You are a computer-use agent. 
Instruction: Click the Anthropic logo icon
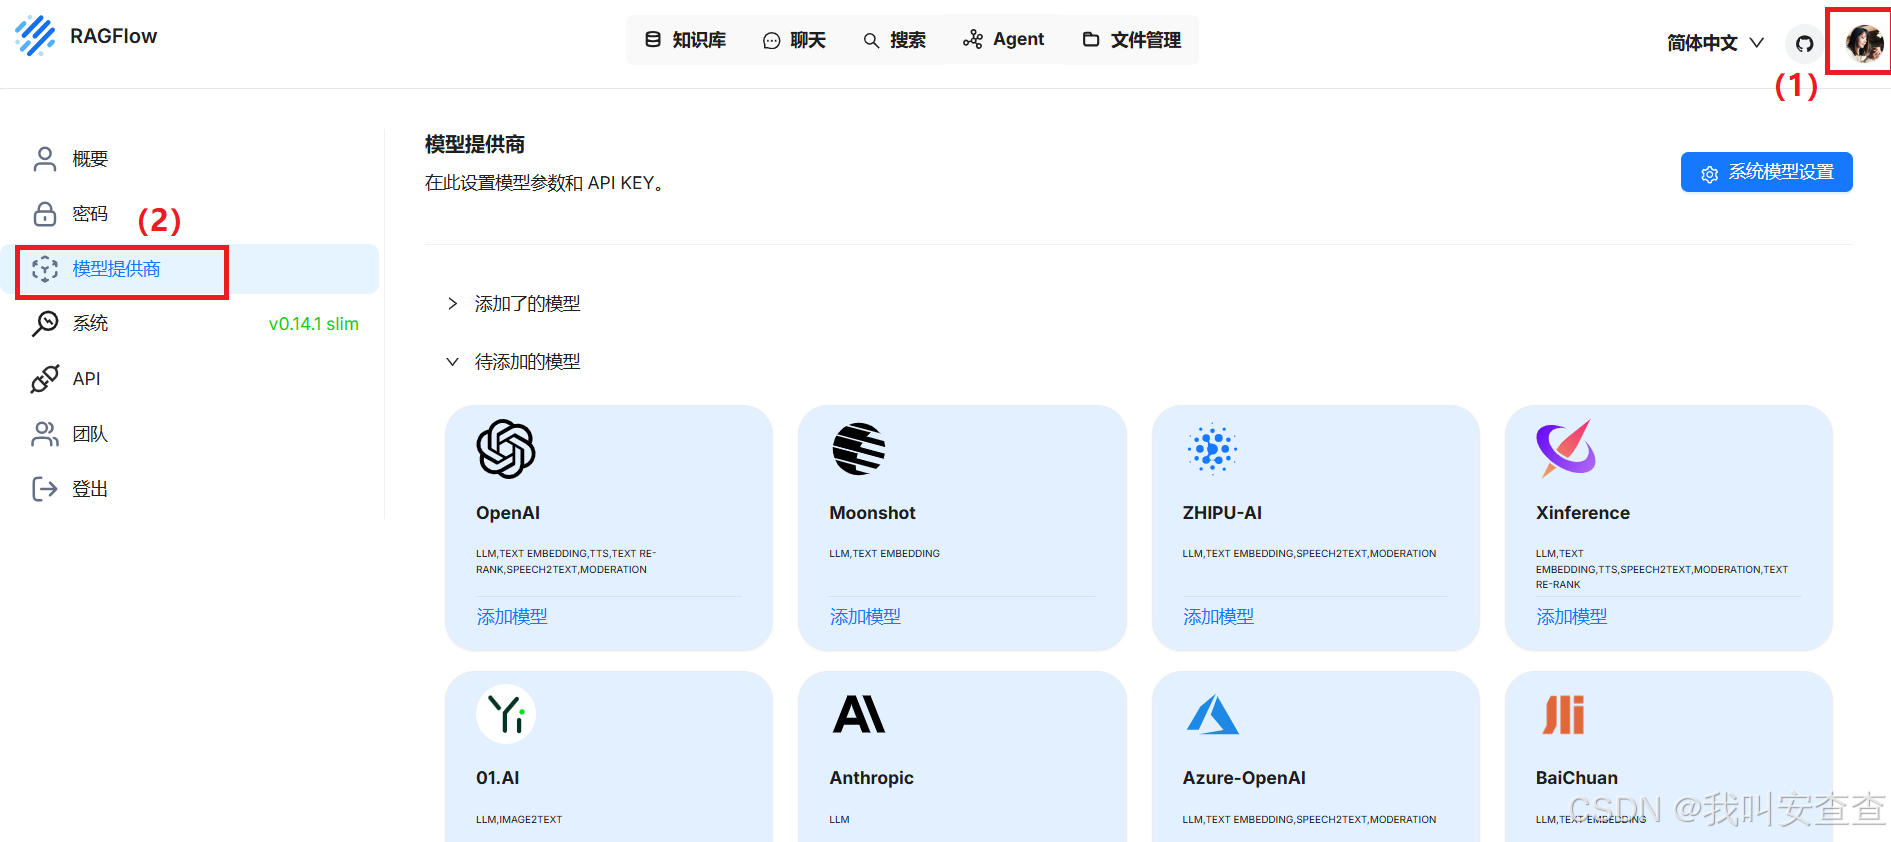point(859,714)
